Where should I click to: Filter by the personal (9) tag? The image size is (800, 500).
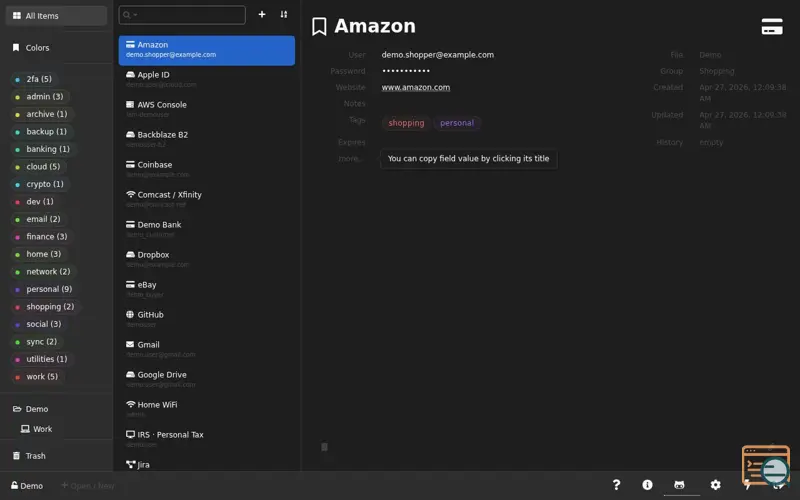coord(44,289)
